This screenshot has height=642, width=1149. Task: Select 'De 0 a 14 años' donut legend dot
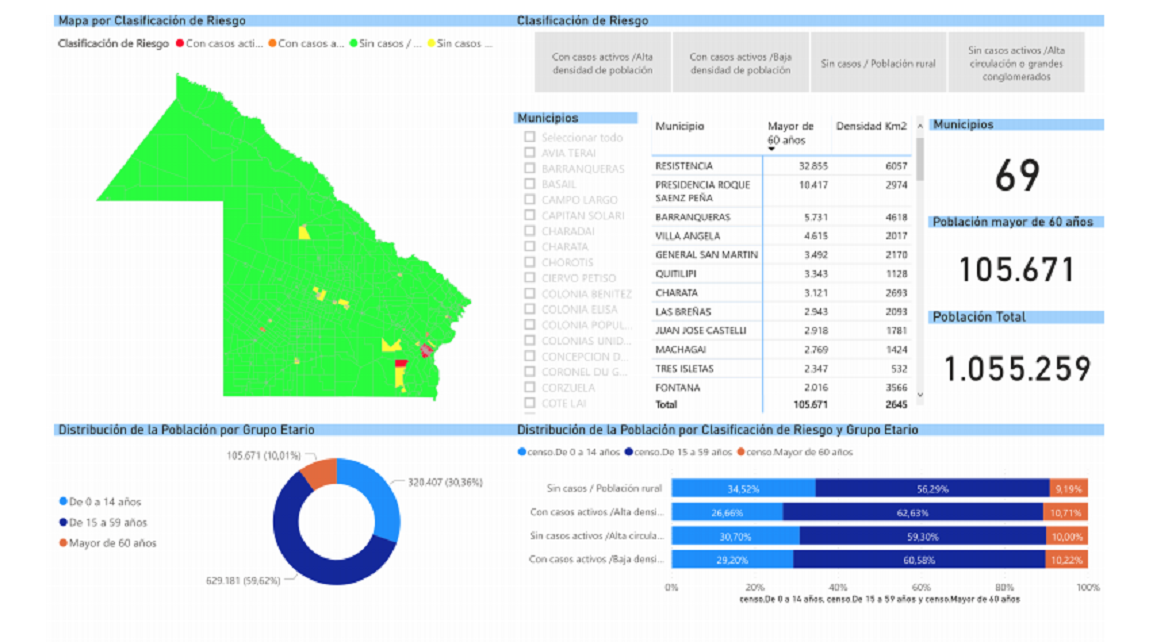point(64,501)
